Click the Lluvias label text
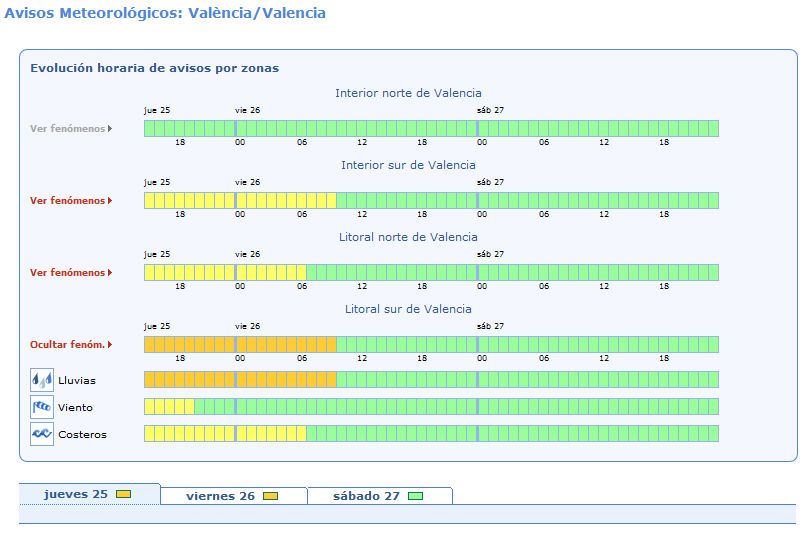805x534 pixels. pos(77,380)
